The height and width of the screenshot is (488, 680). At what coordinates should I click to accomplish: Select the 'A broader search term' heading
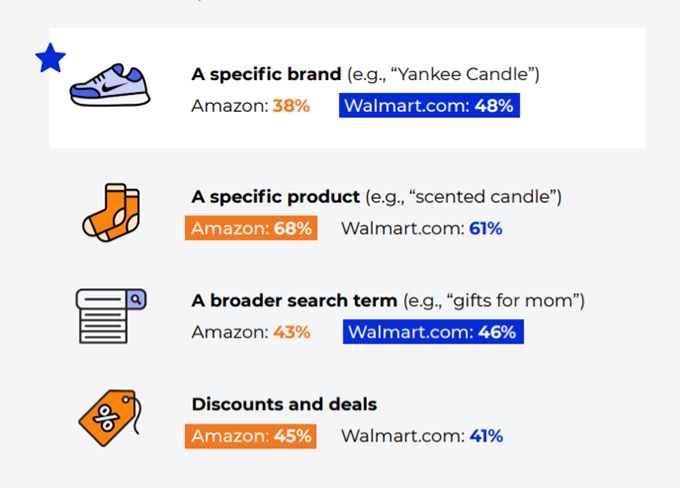[x=294, y=301]
